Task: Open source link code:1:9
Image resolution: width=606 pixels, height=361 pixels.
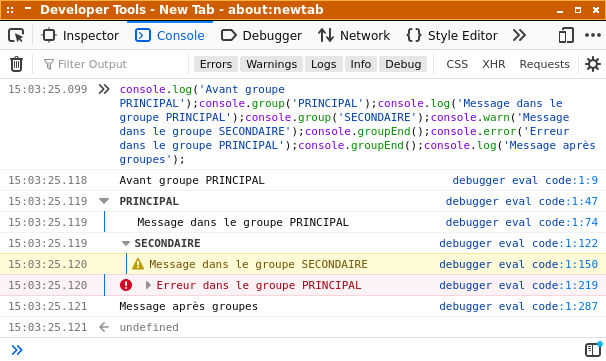Action: coord(525,180)
